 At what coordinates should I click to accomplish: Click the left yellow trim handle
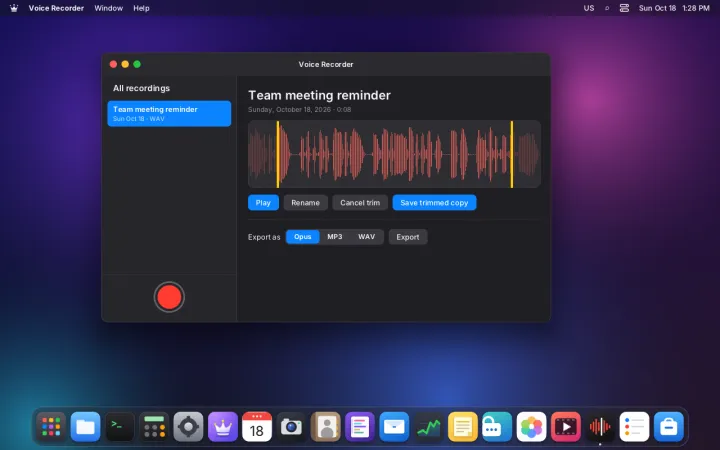278,154
